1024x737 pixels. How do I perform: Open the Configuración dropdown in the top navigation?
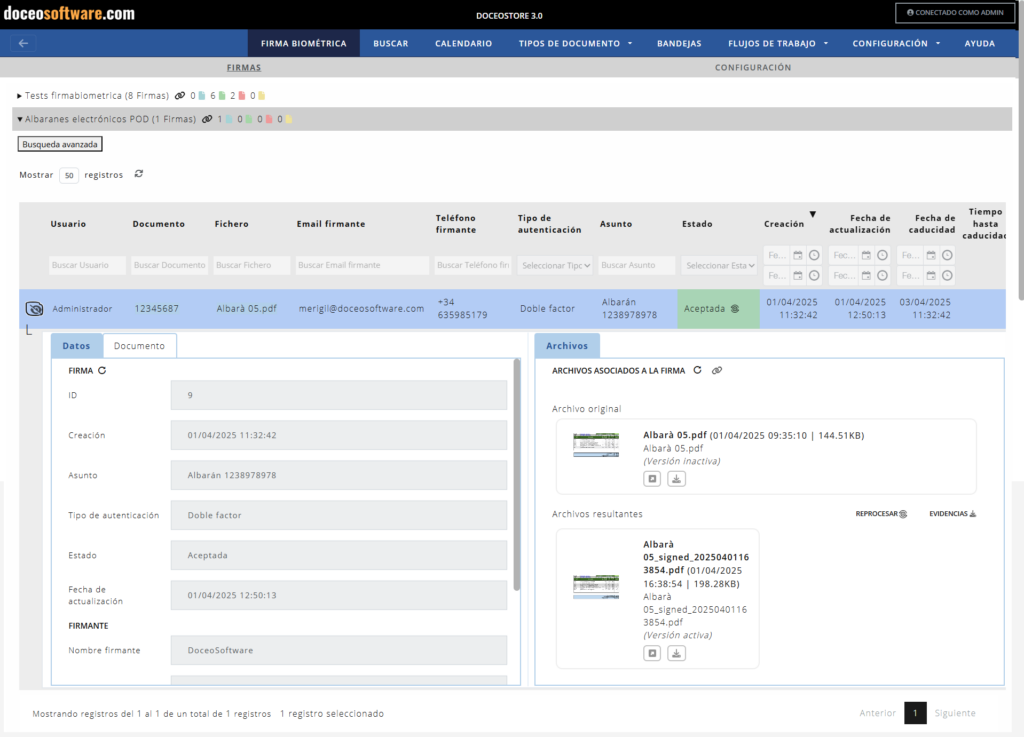[x=896, y=43]
